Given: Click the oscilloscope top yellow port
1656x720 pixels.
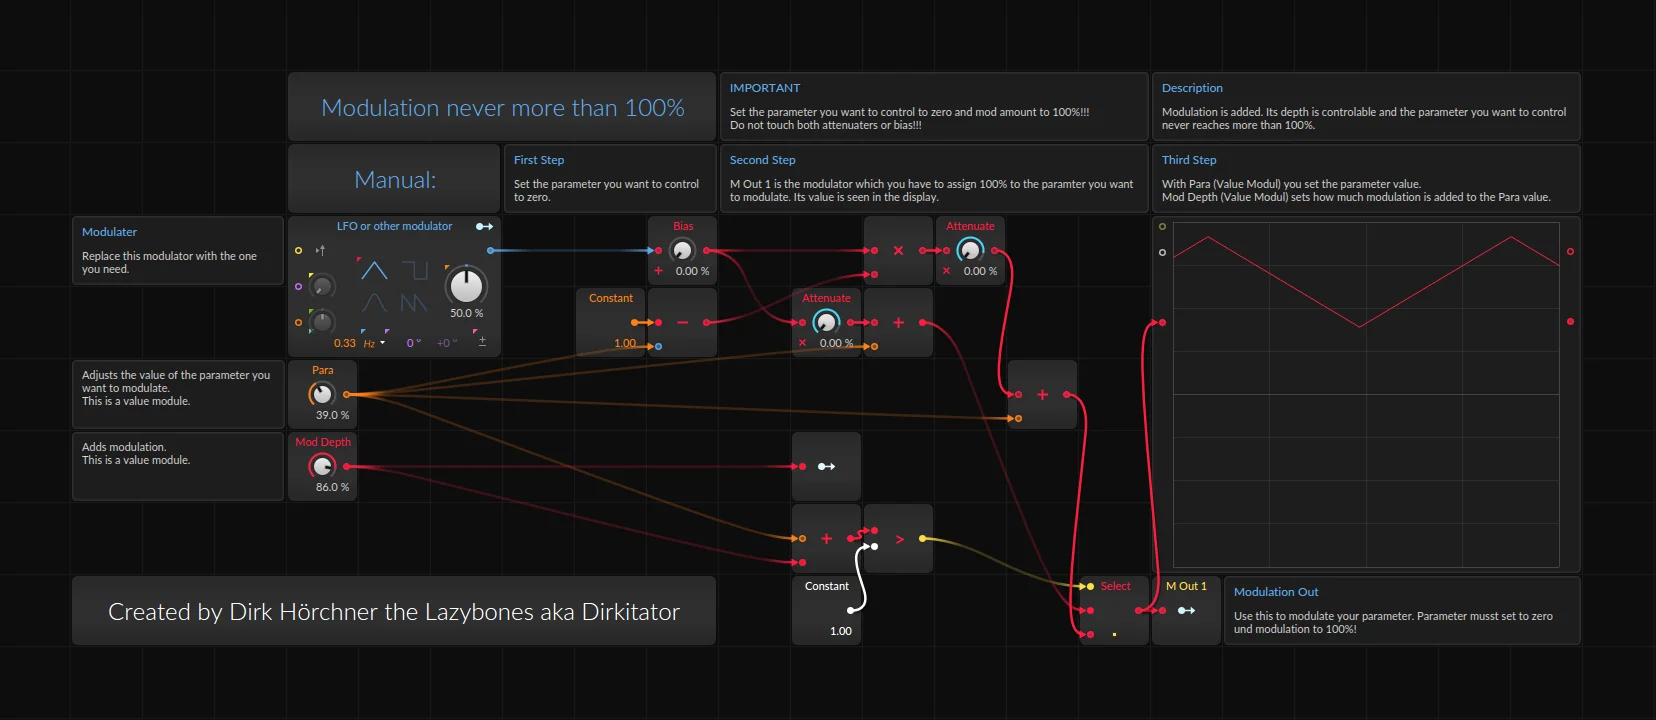Looking at the screenshot, I should pos(1162,227).
